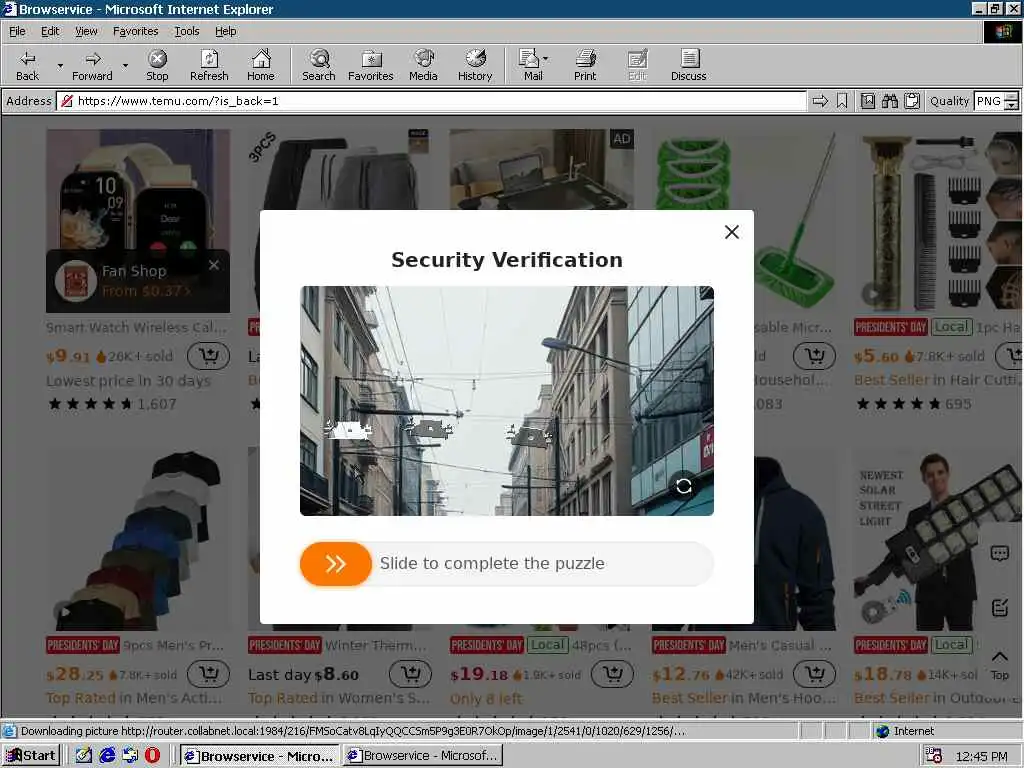The width and height of the screenshot is (1024, 768).
Task: Add the $5.60 hair clipper to cart
Action: (1010, 356)
